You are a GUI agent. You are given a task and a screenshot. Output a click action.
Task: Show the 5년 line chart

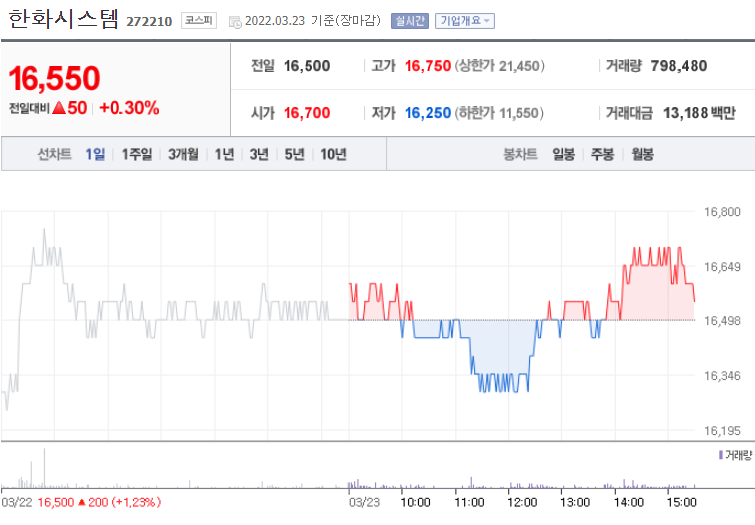point(294,154)
